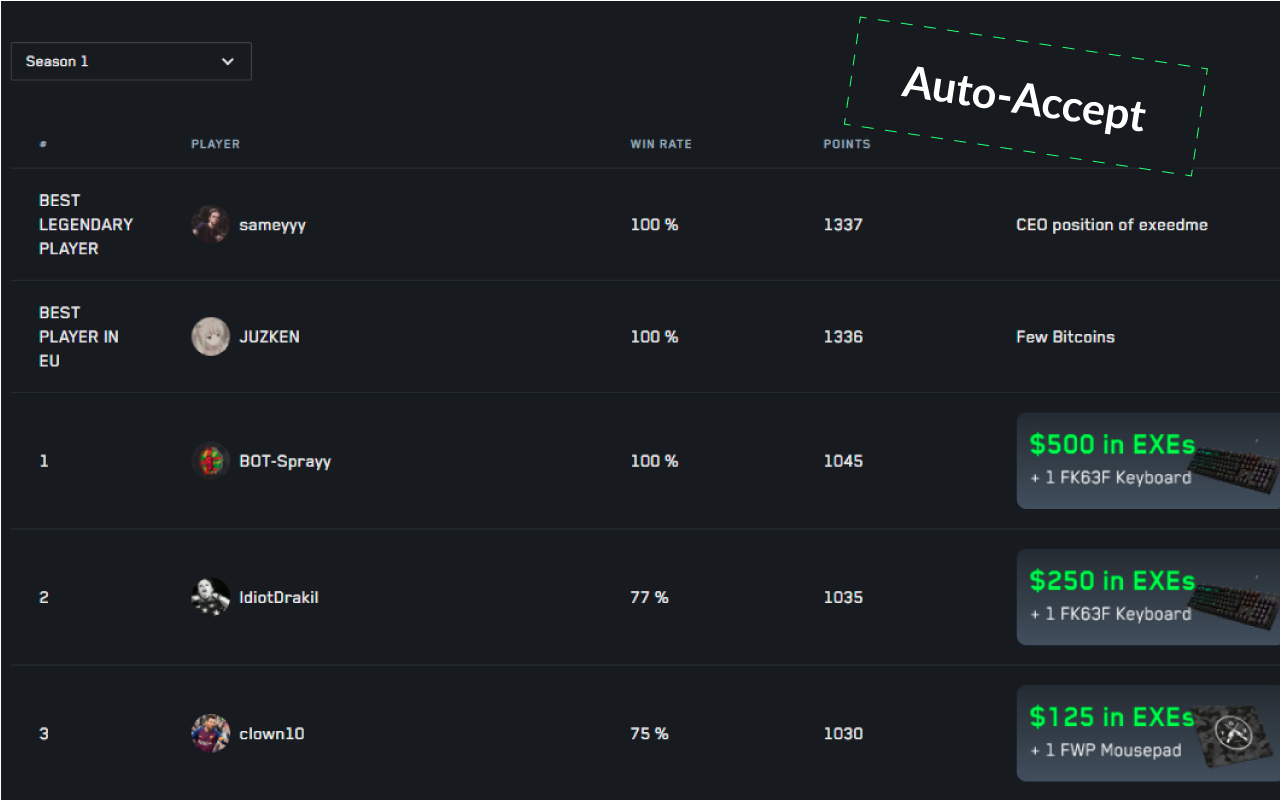Sort by the POINTS column header
1280x800 pixels.
tap(846, 144)
